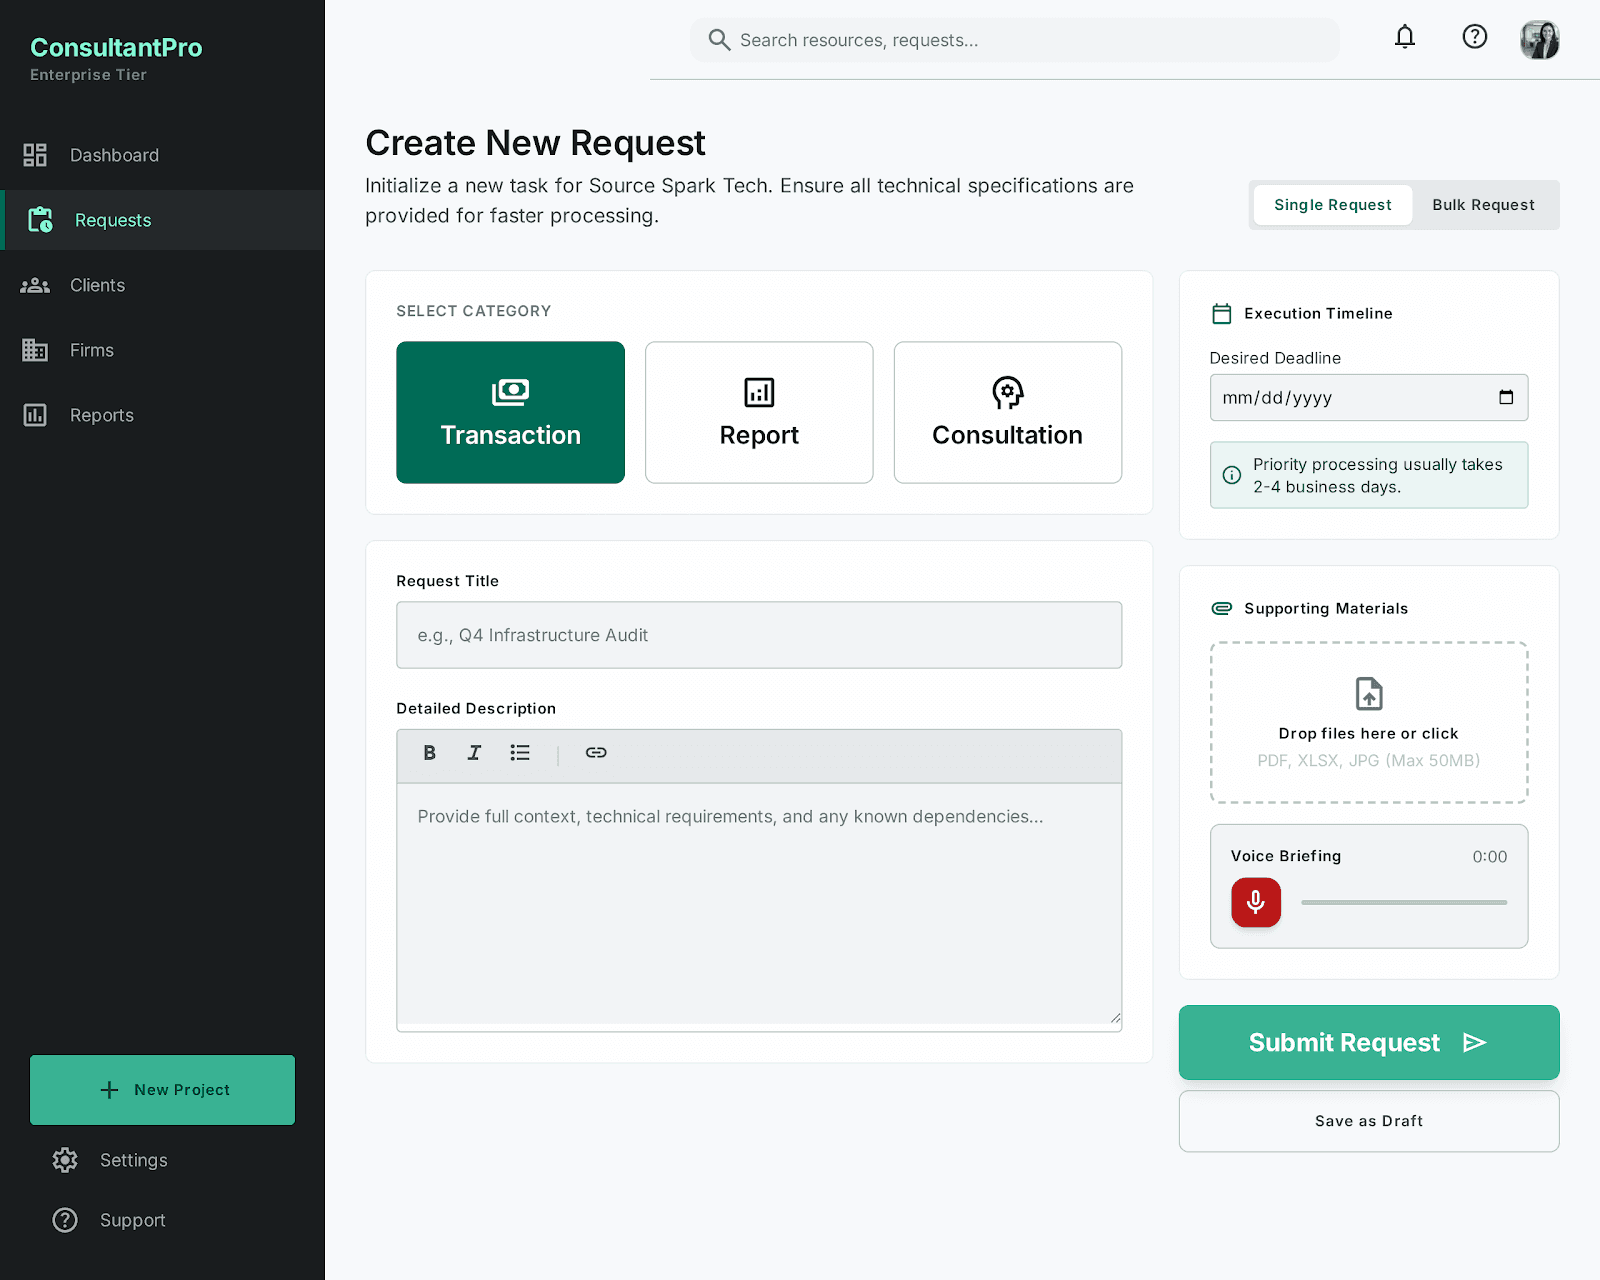This screenshot has height=1280, width=1600.
Task: Select the Report category card
Action: pyautogui.click(x=759, y=412)
